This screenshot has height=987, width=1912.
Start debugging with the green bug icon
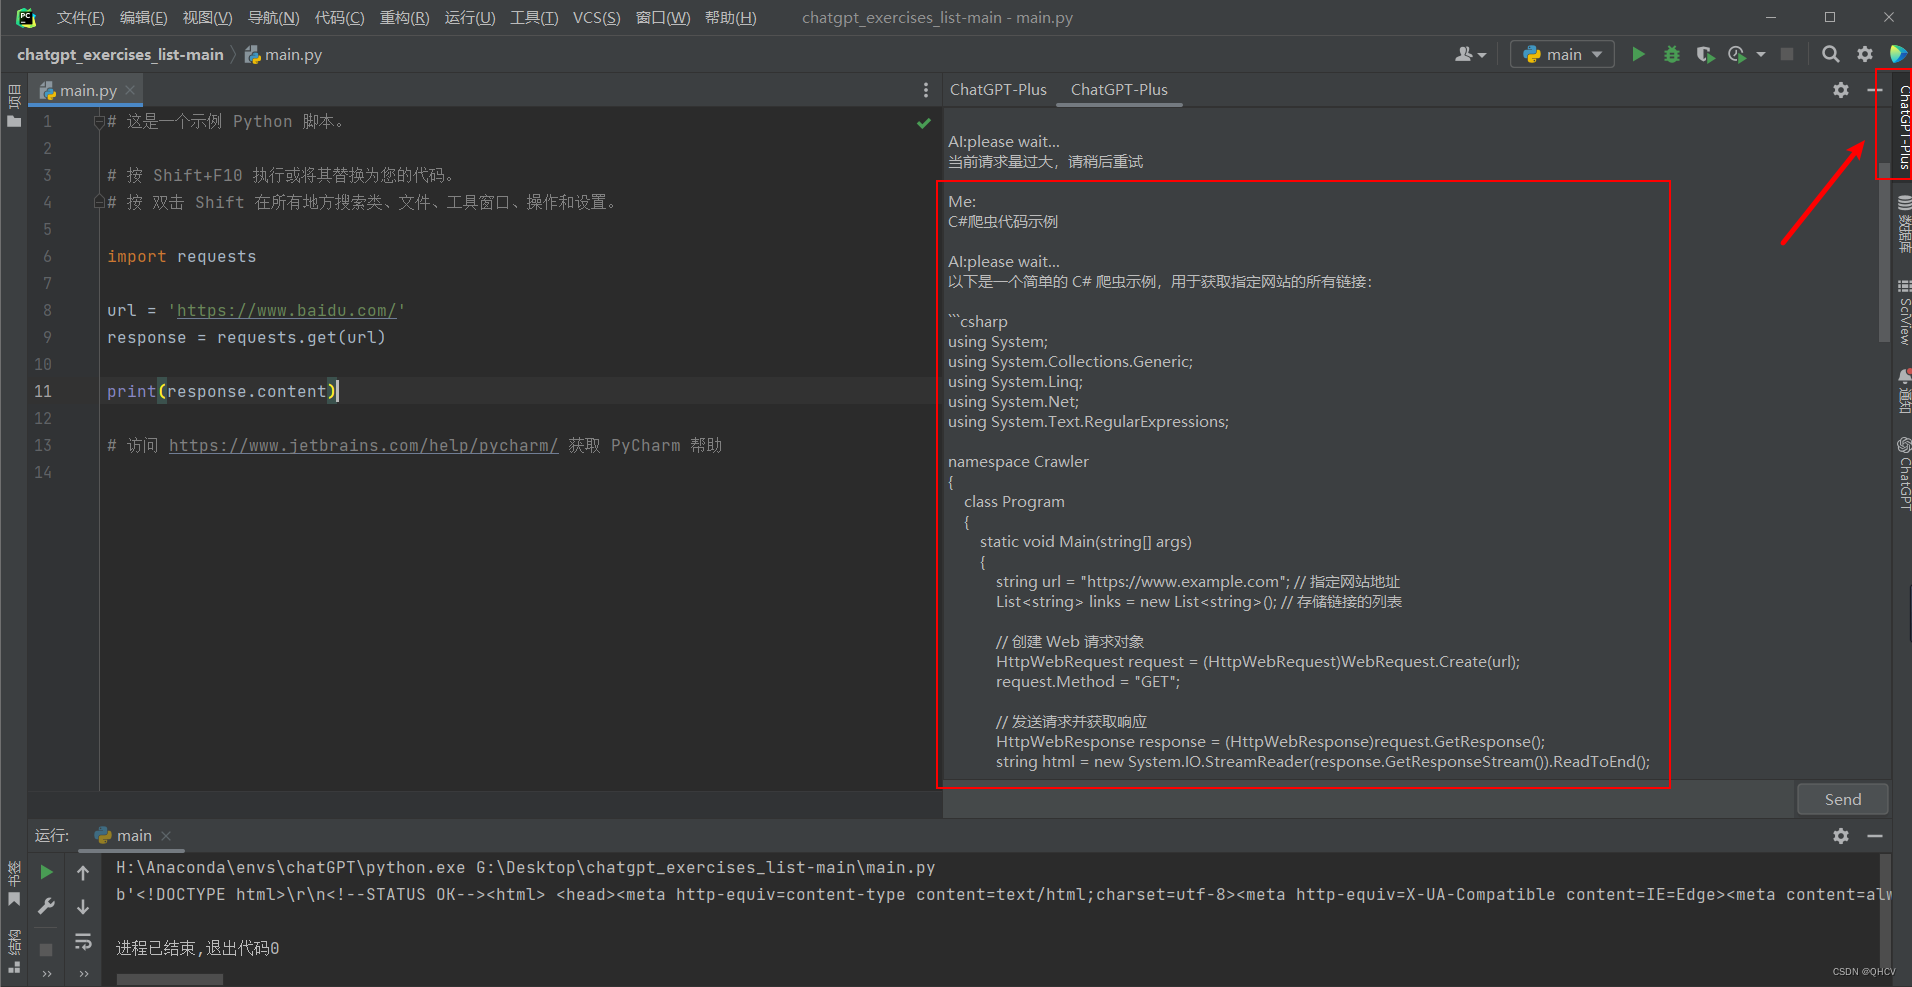(1672, 54)
